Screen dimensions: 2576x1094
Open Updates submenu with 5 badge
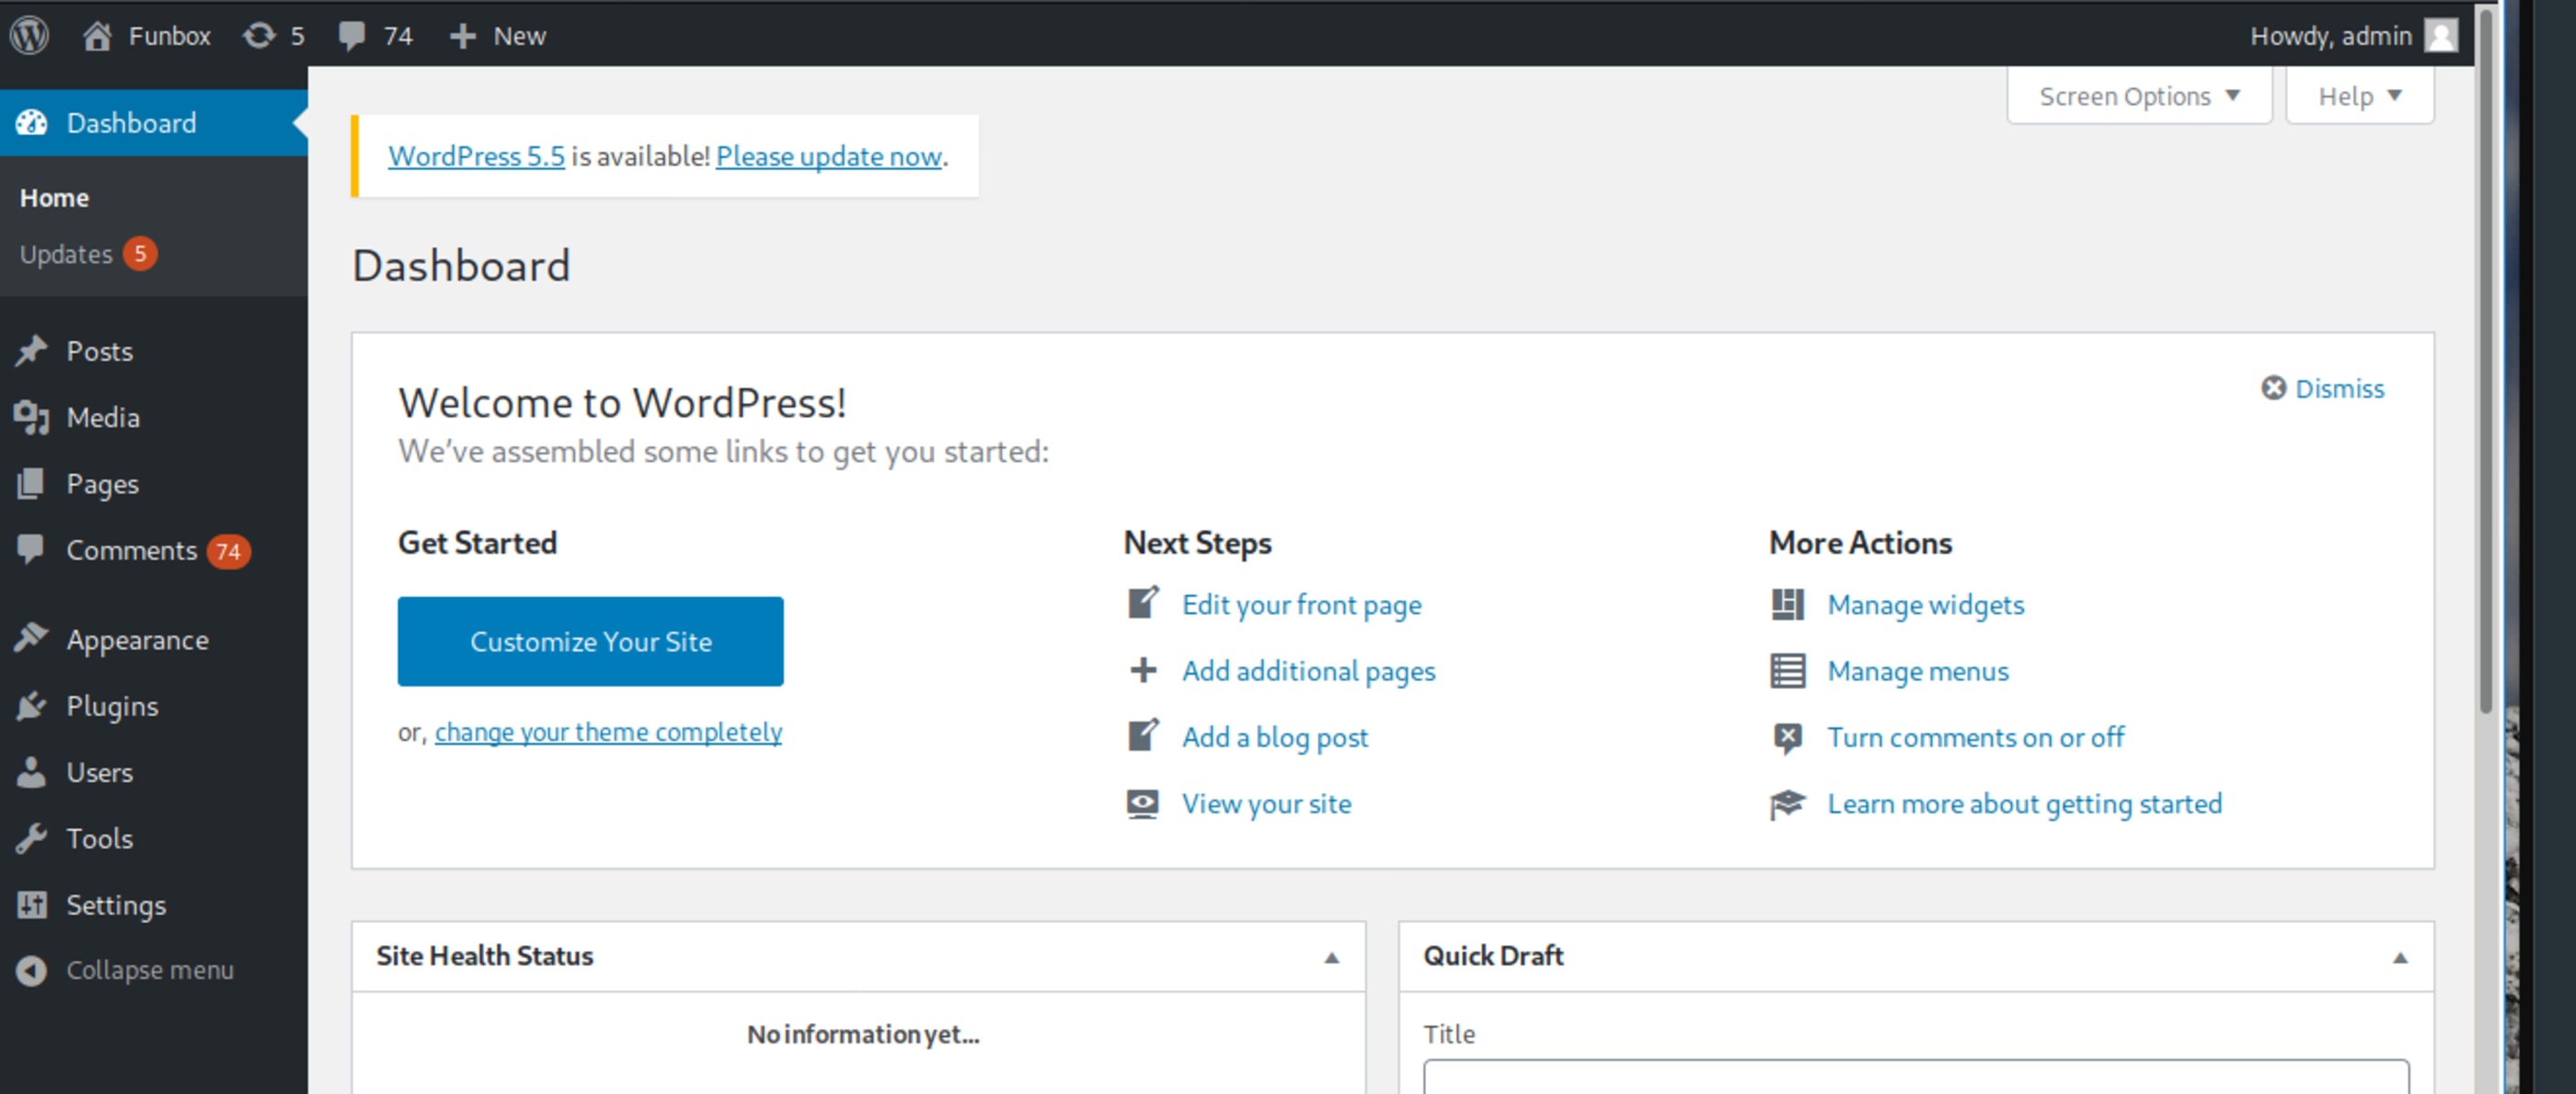pyautogui.click(x=66, y=254)
